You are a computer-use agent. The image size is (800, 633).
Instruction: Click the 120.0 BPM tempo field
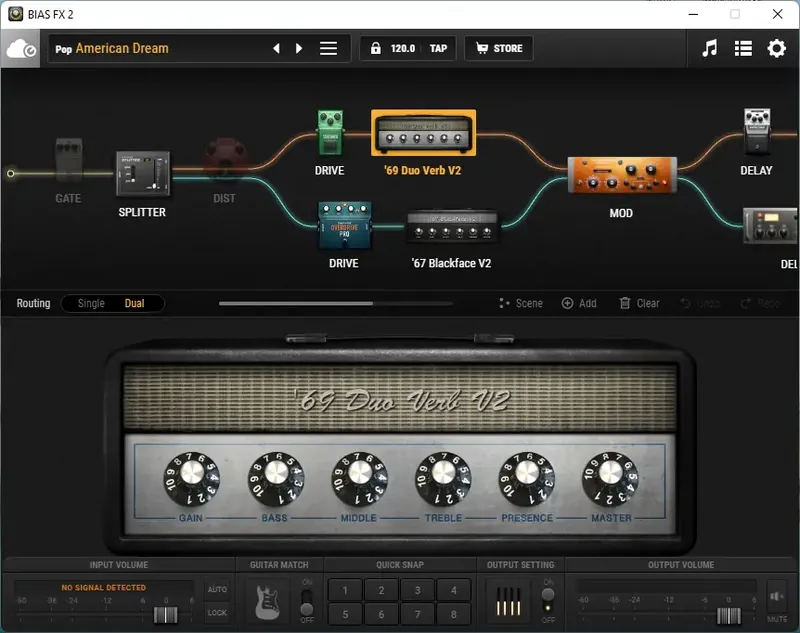403,48
